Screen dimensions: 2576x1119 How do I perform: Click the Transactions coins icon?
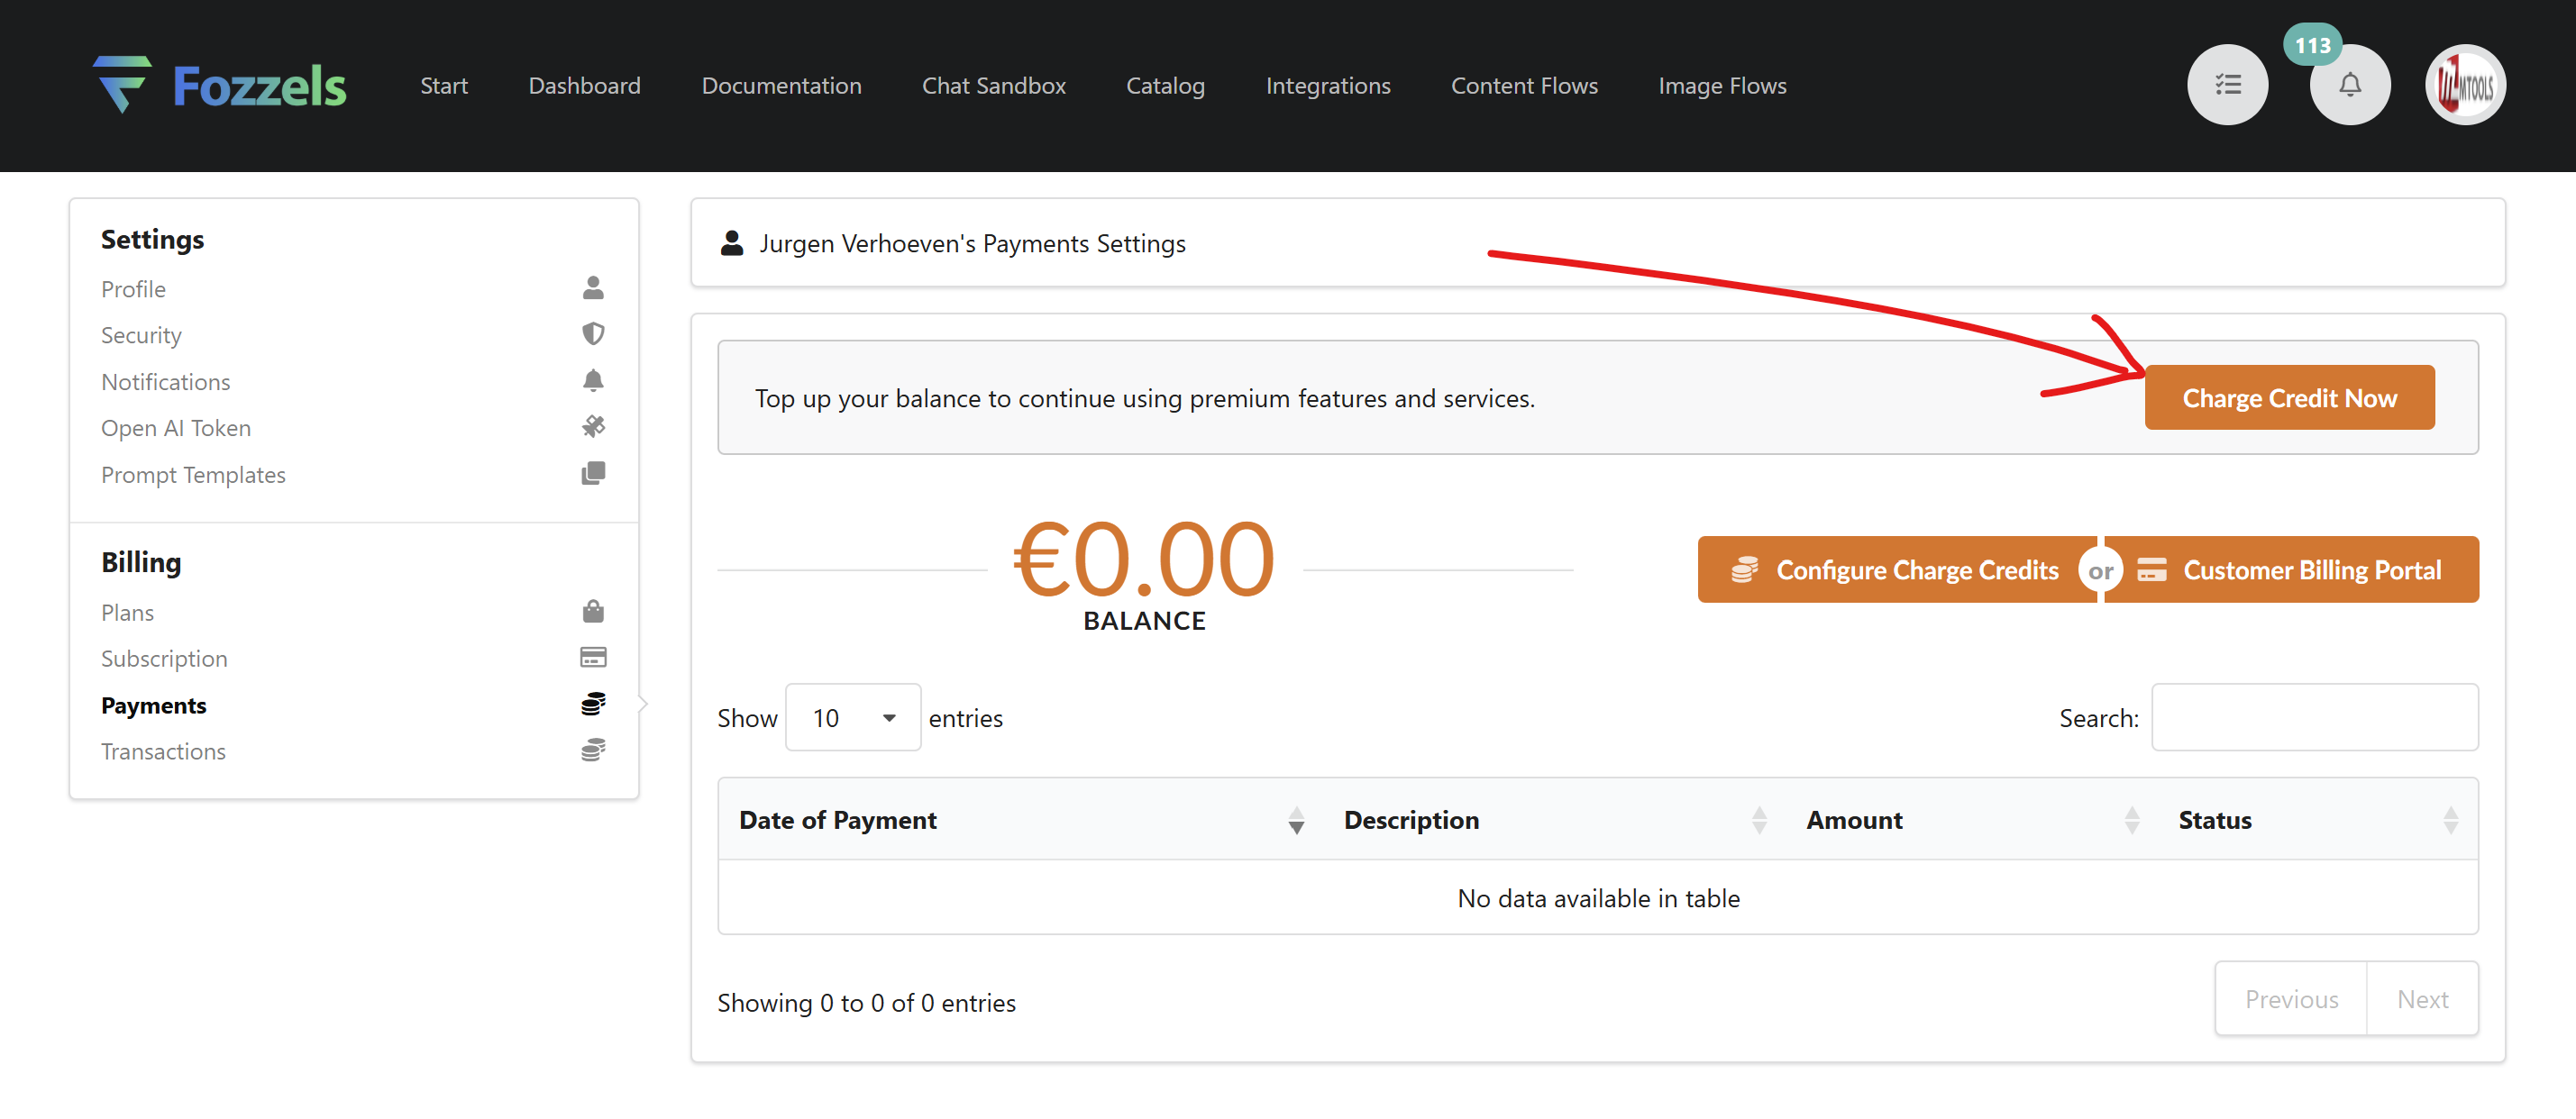593,750
